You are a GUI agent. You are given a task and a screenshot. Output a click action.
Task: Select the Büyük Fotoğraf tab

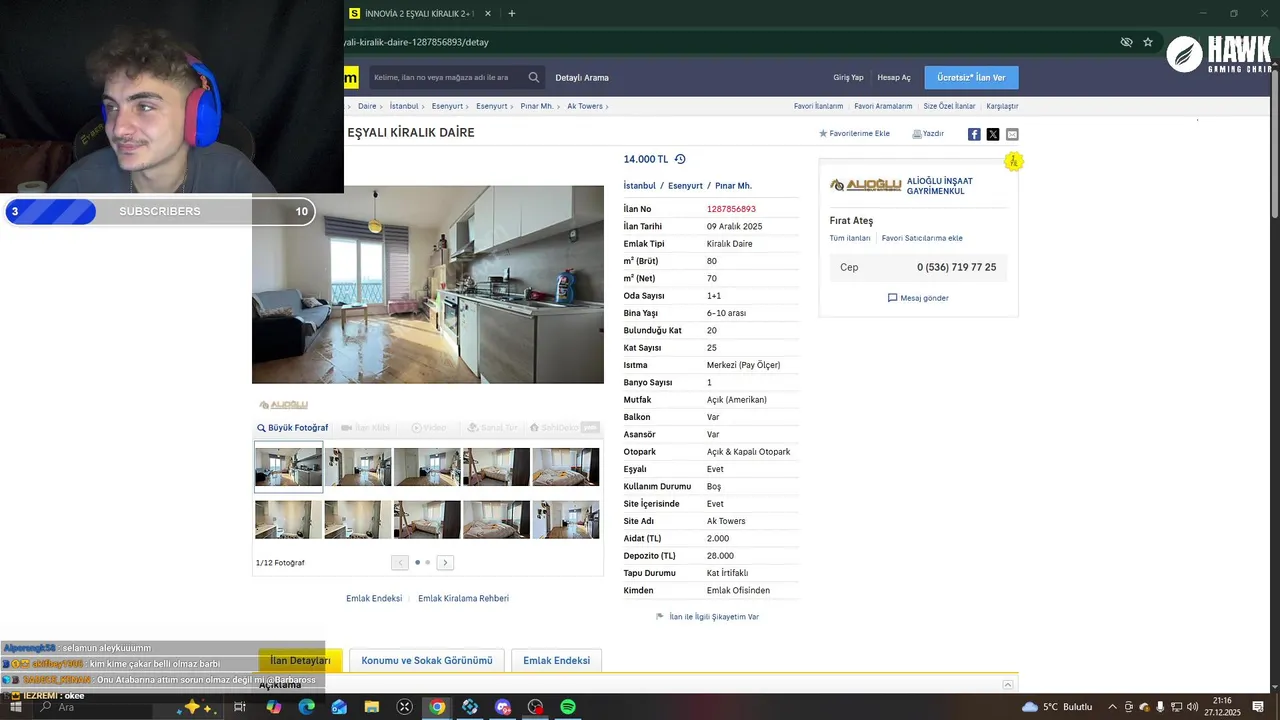coord(293,428)
